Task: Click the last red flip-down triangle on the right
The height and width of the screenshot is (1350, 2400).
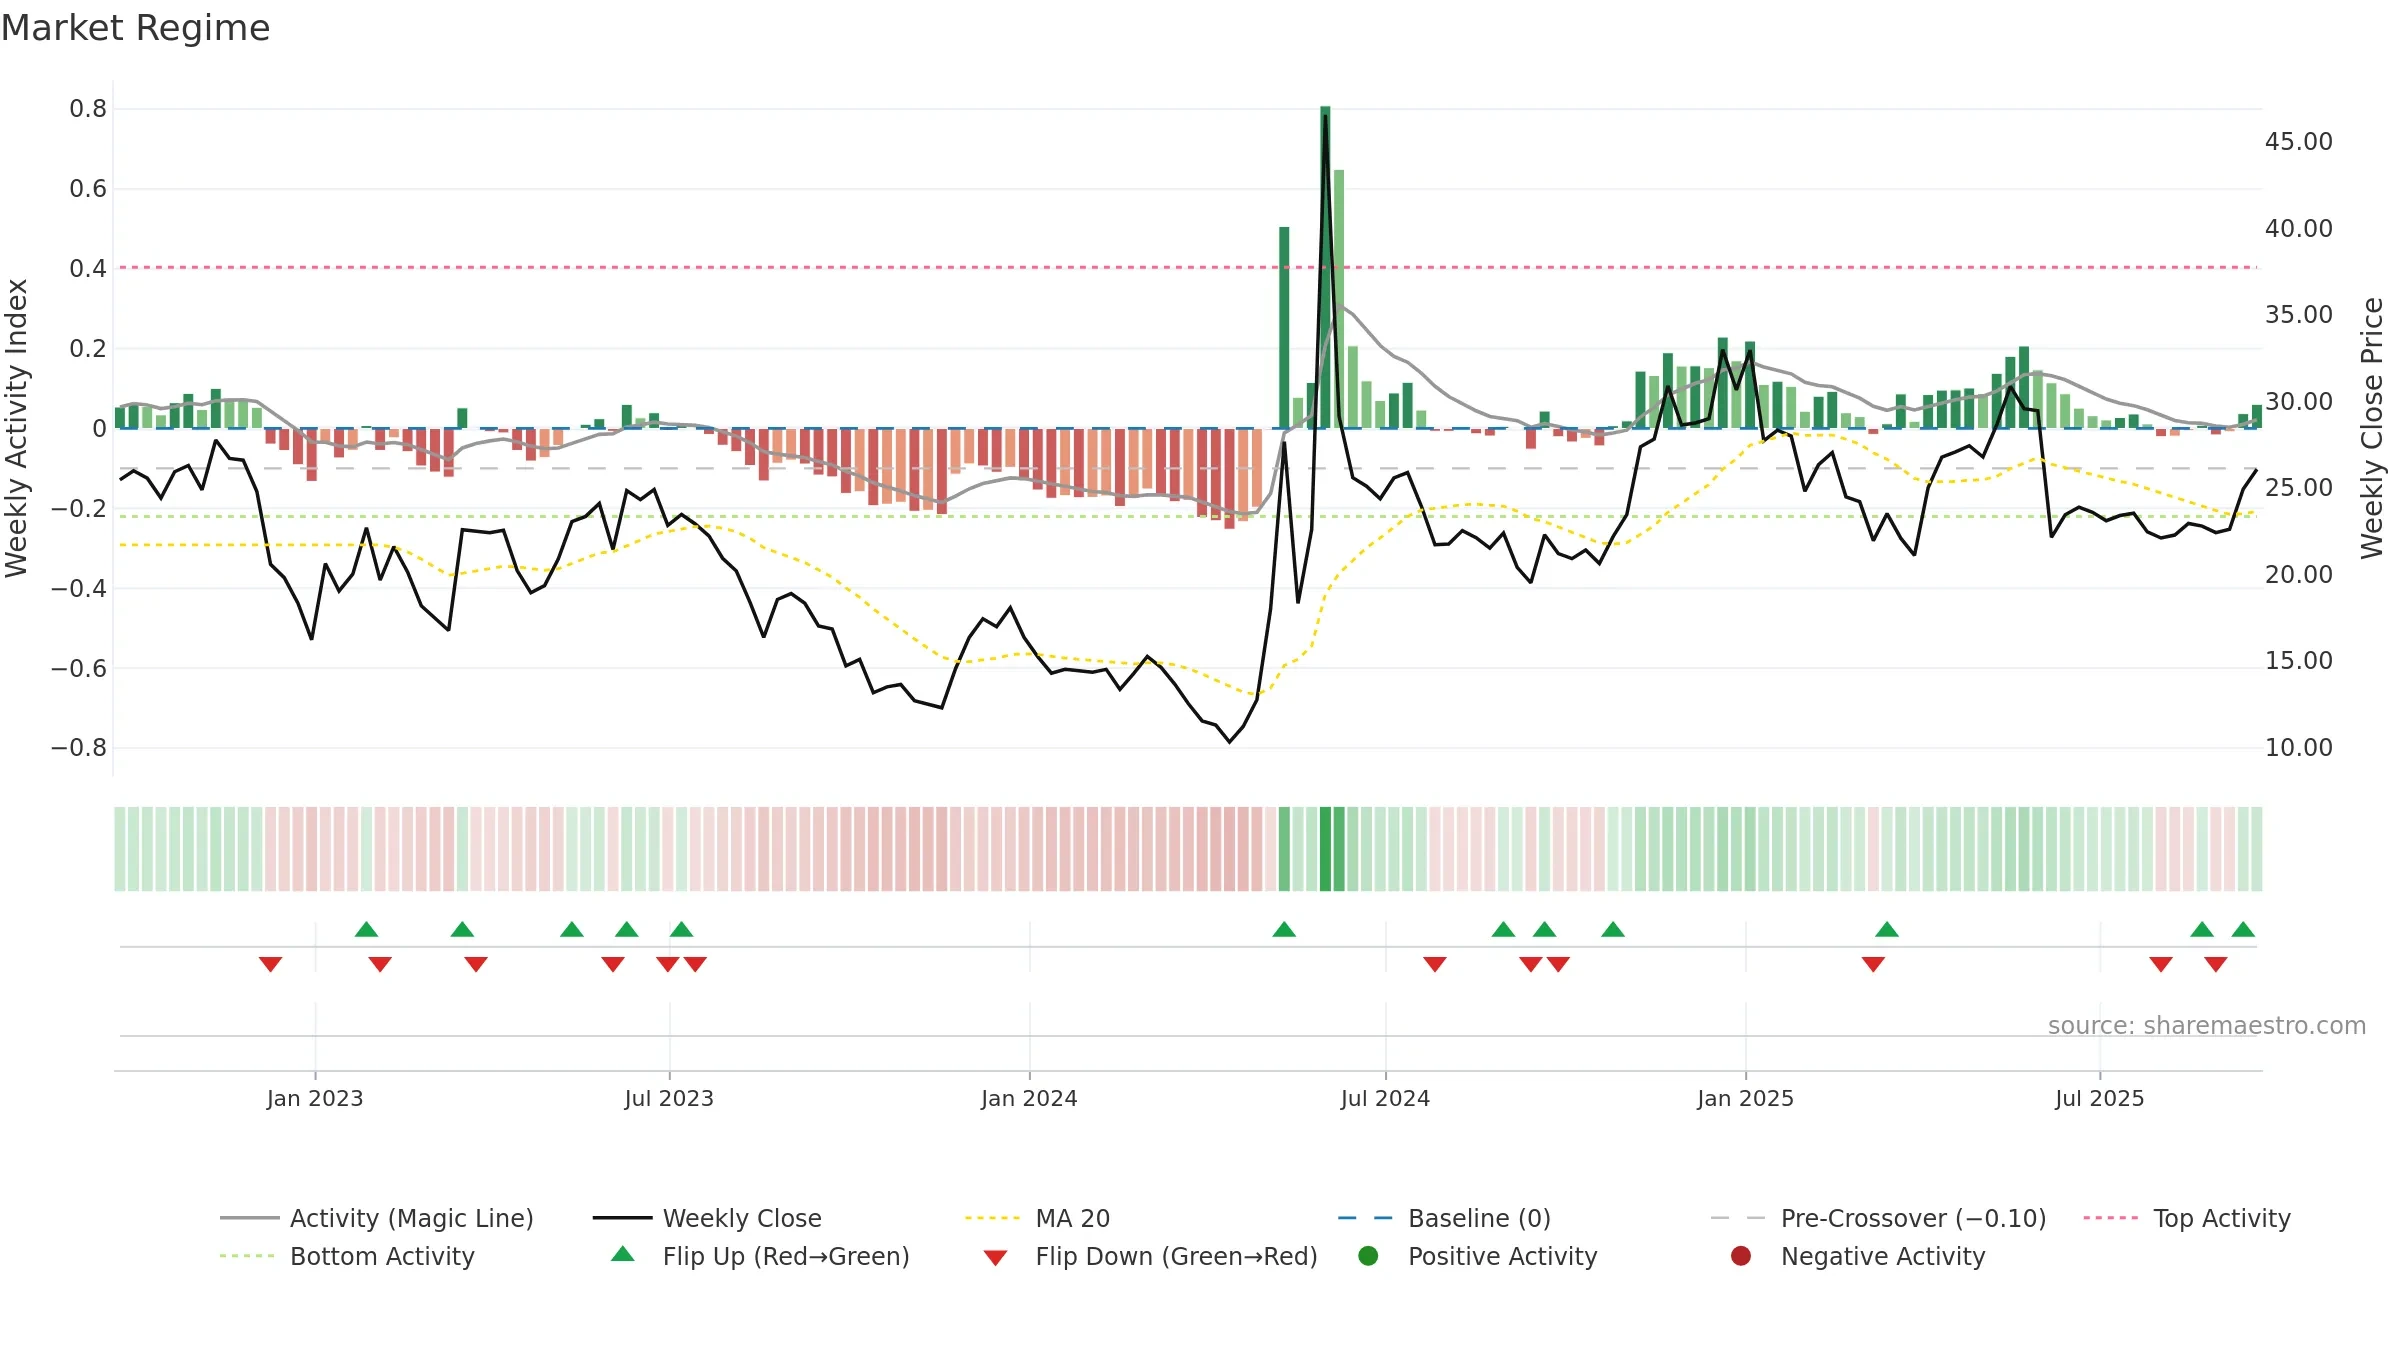Action: coord(2216,964)
